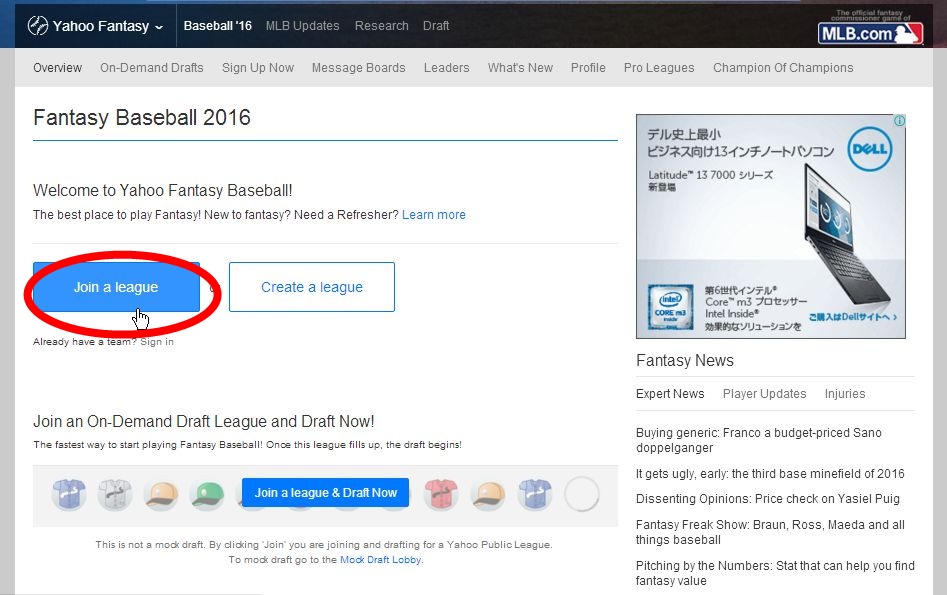Click the MLB.com logo
This screenshot has height=595, width=947.
(870, 33)
